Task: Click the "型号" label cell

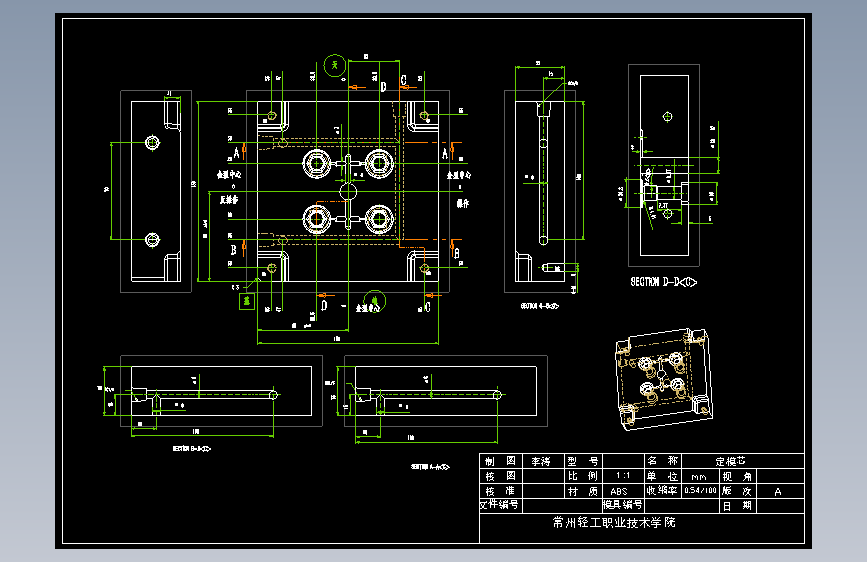Action: (583, 461)
